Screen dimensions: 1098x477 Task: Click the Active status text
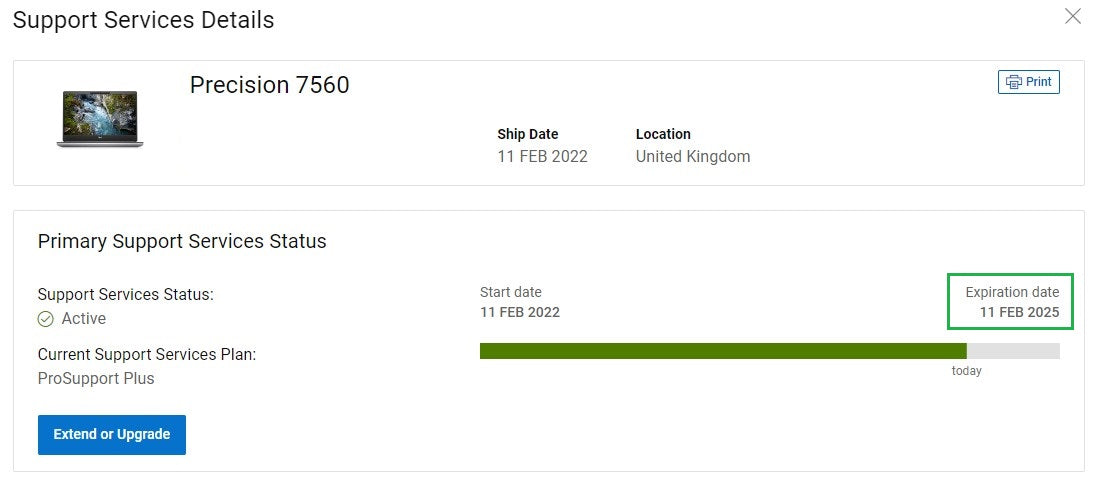pyautogui.click(x=84, y=319)
